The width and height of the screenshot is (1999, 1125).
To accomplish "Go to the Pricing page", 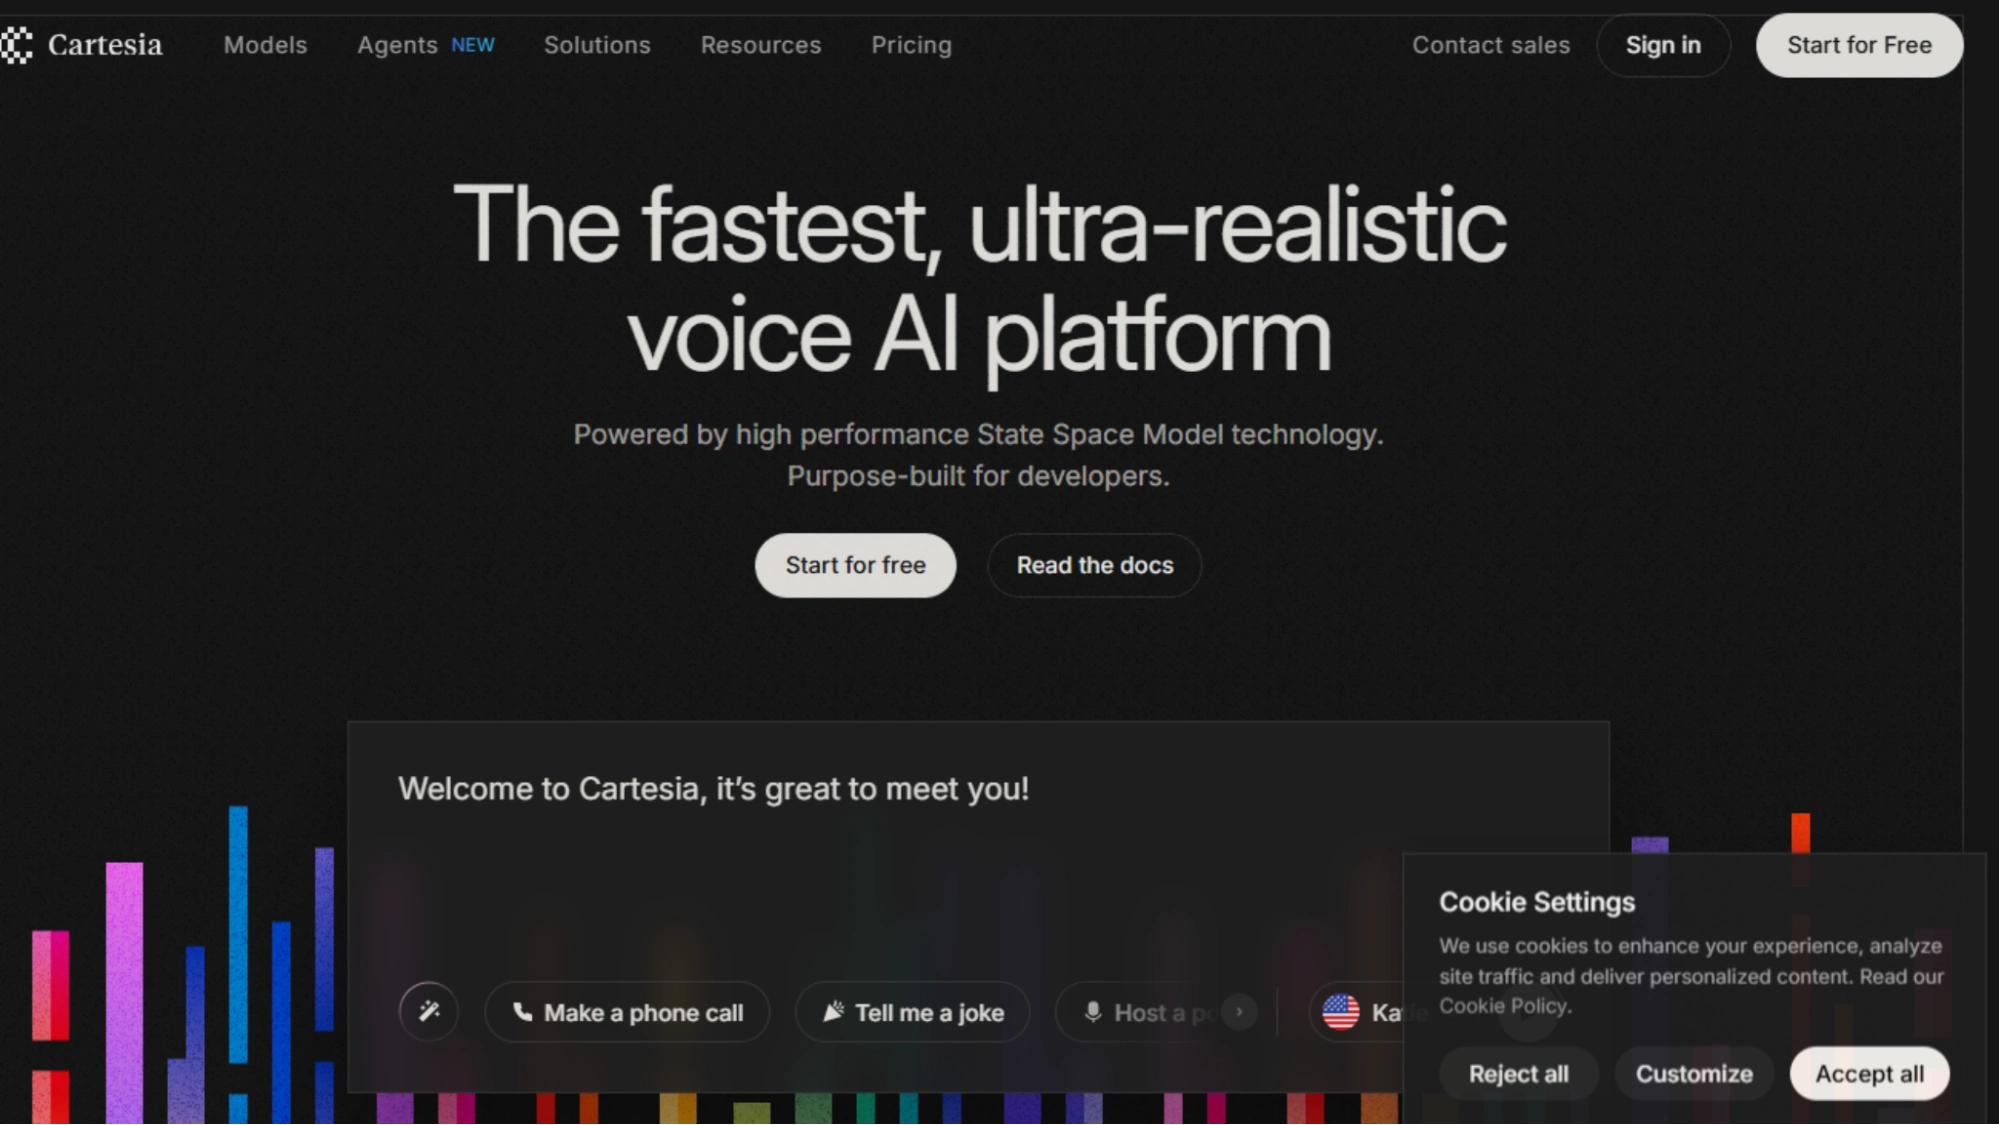I will [x=911, y=45].
